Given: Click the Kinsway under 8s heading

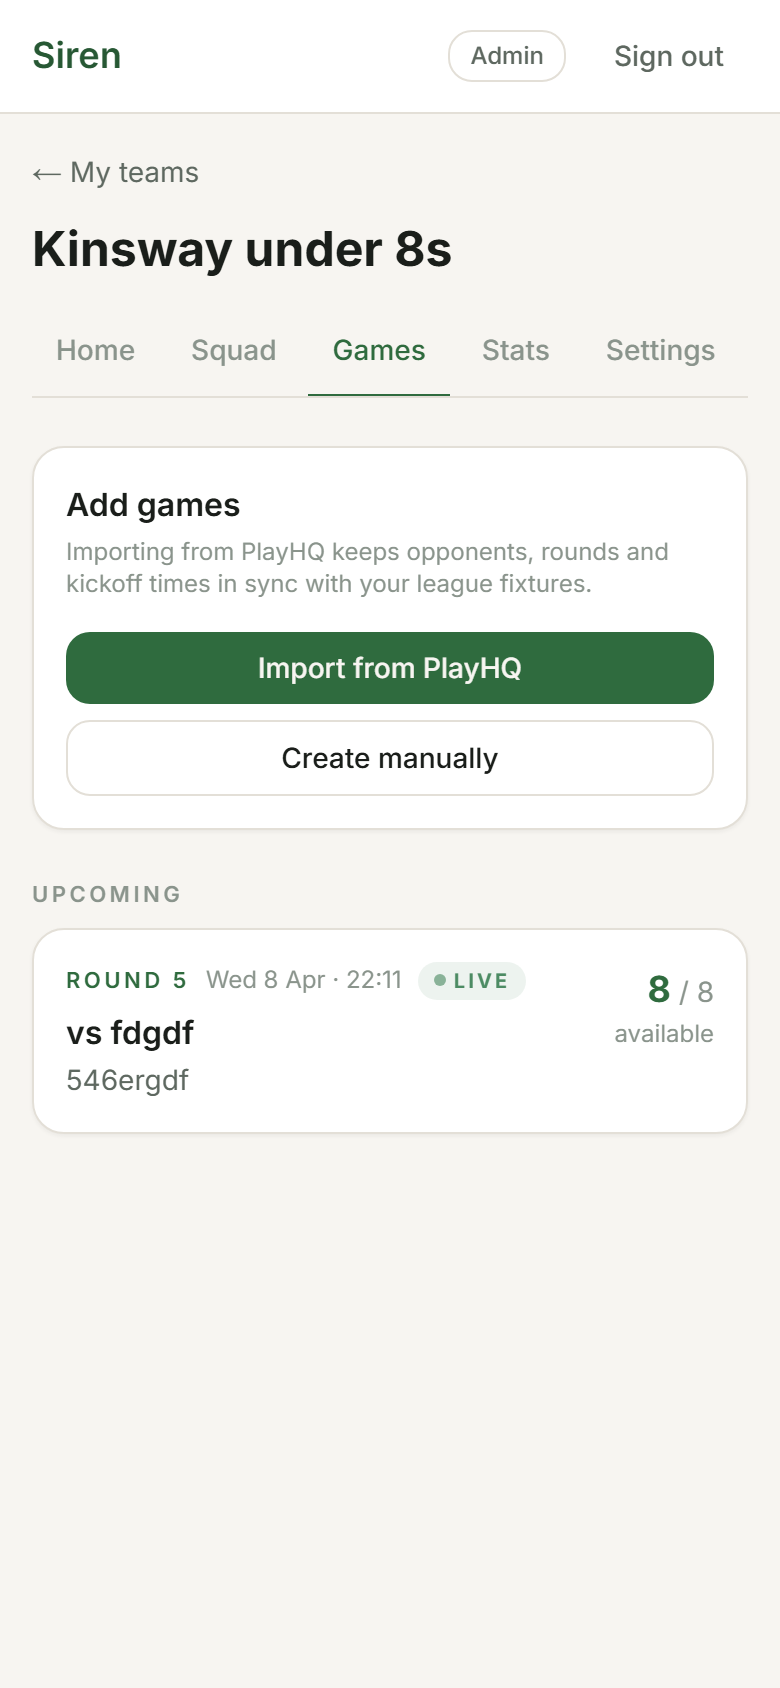Looking at the screenshot, I should [x=242, y=250].
